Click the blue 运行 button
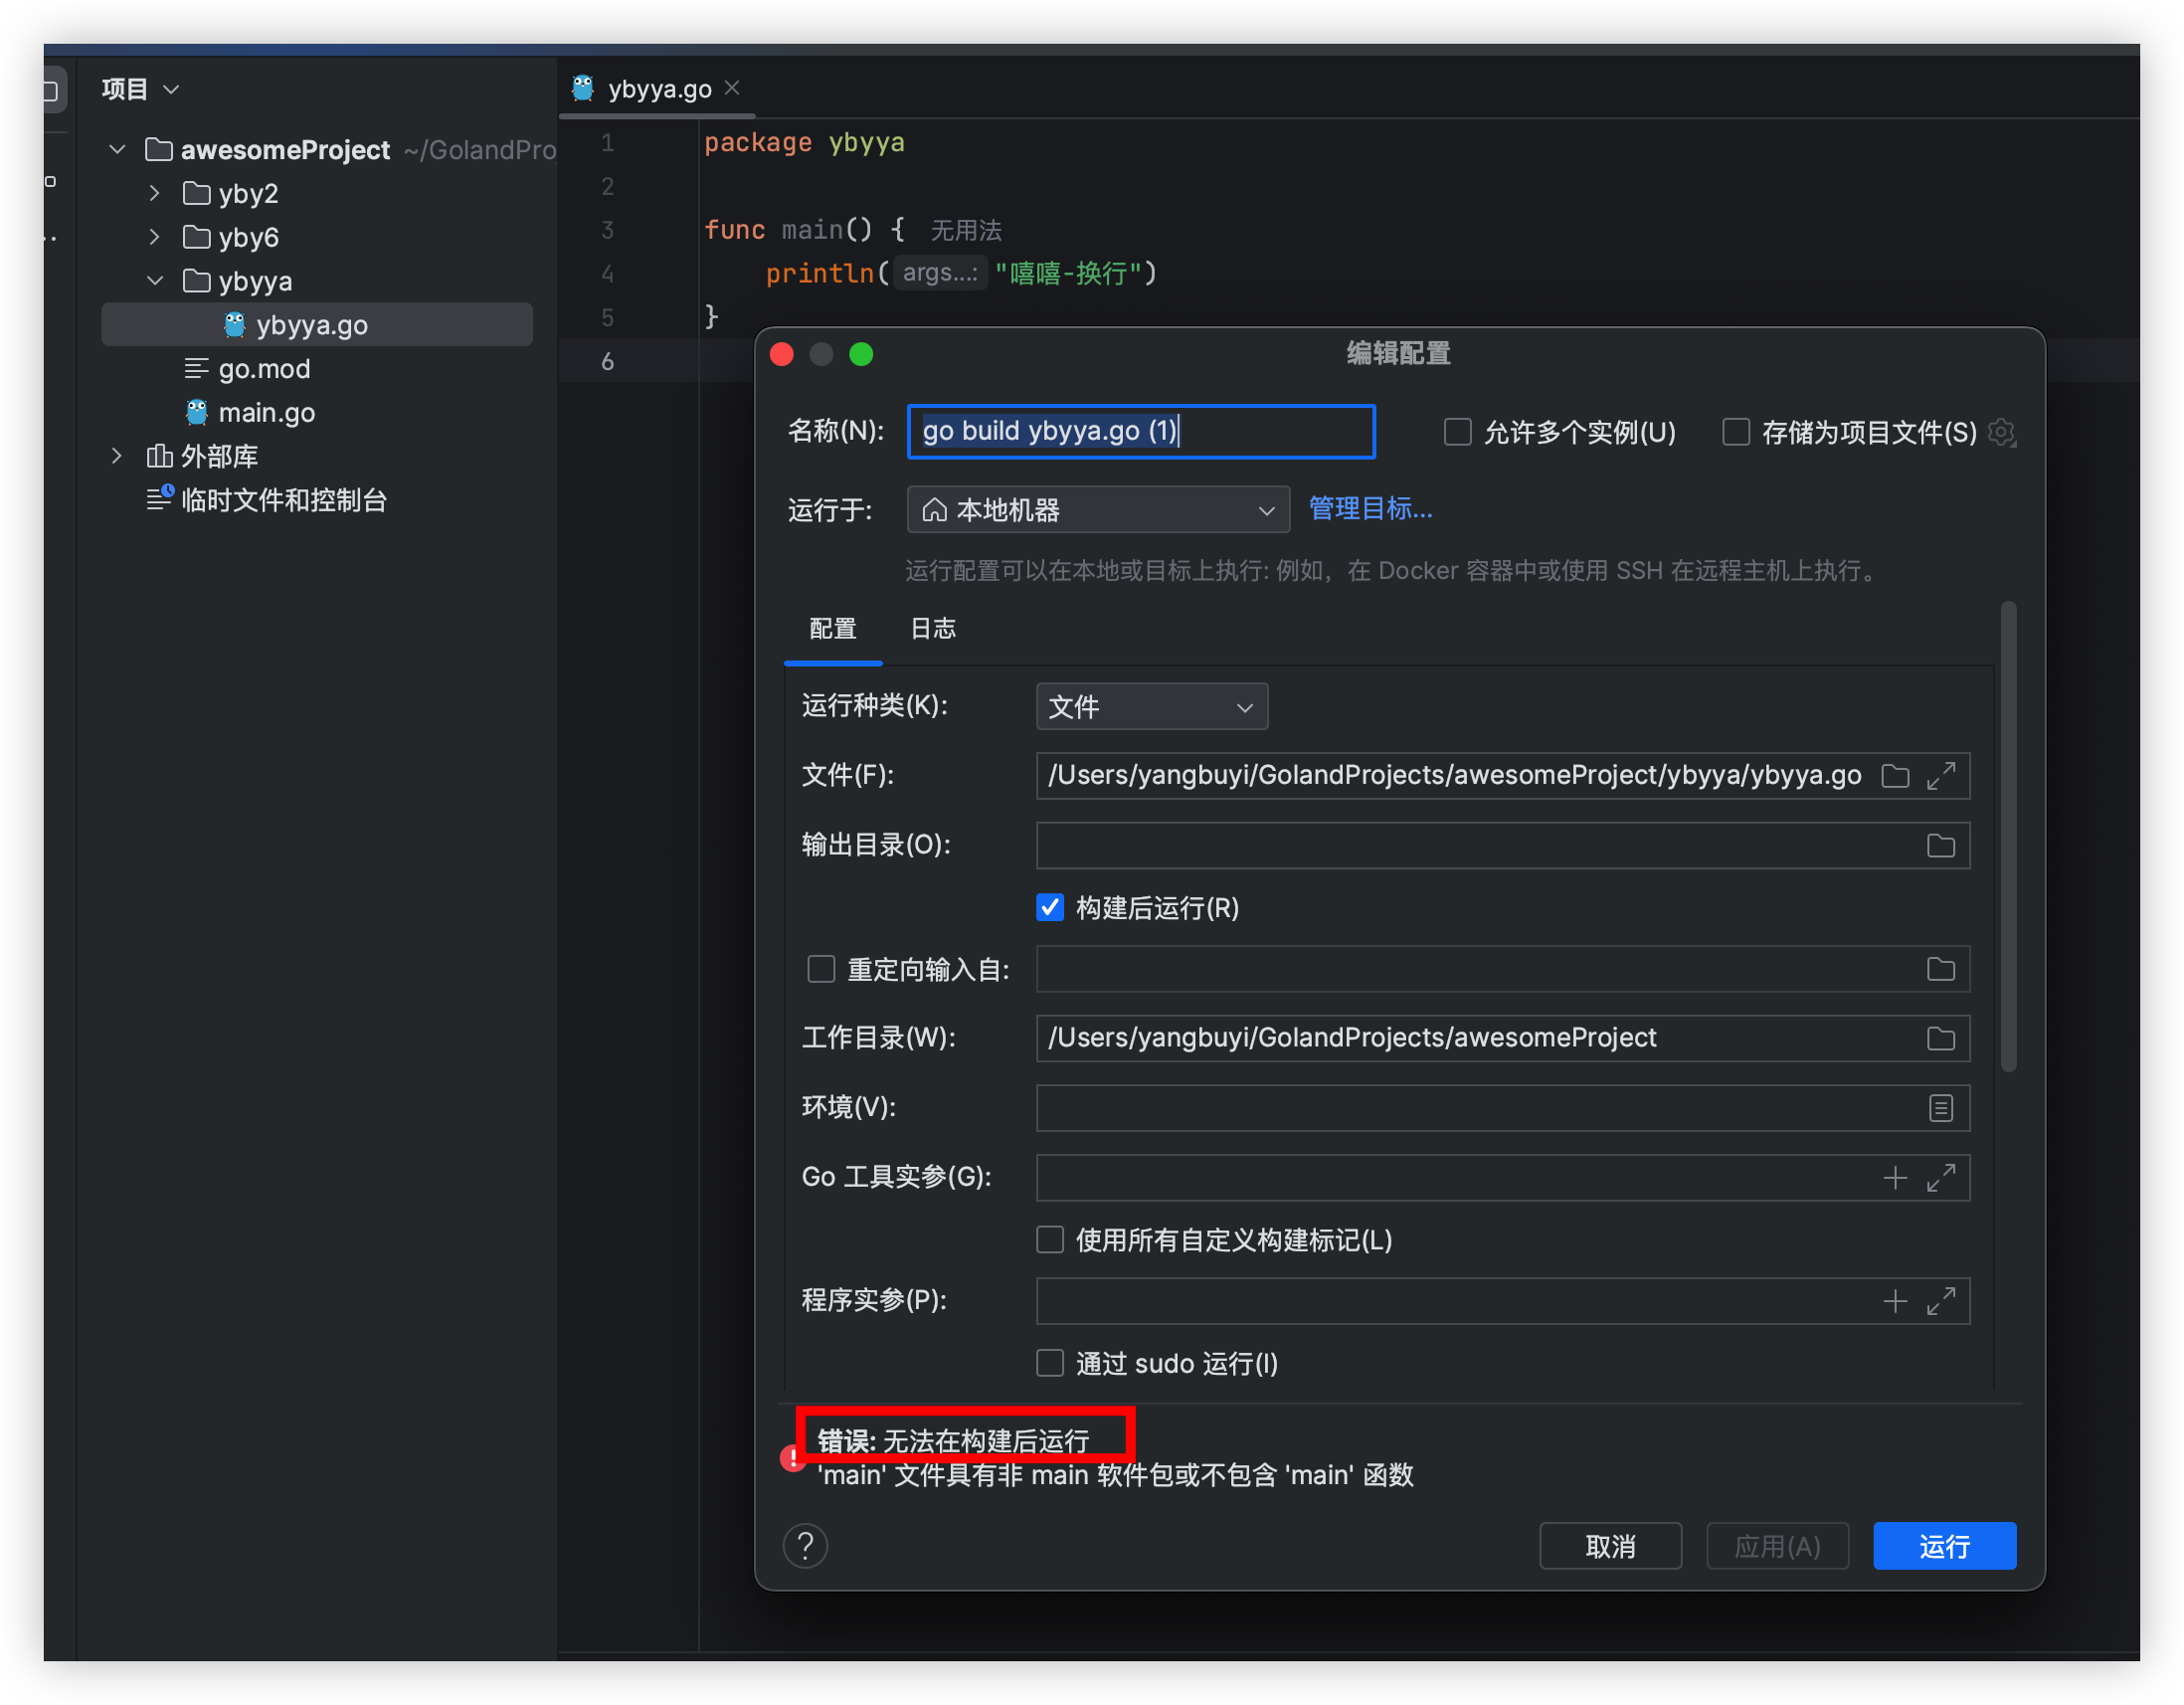This screenshot has width=2184, height=1705. coord(1944,1547)
